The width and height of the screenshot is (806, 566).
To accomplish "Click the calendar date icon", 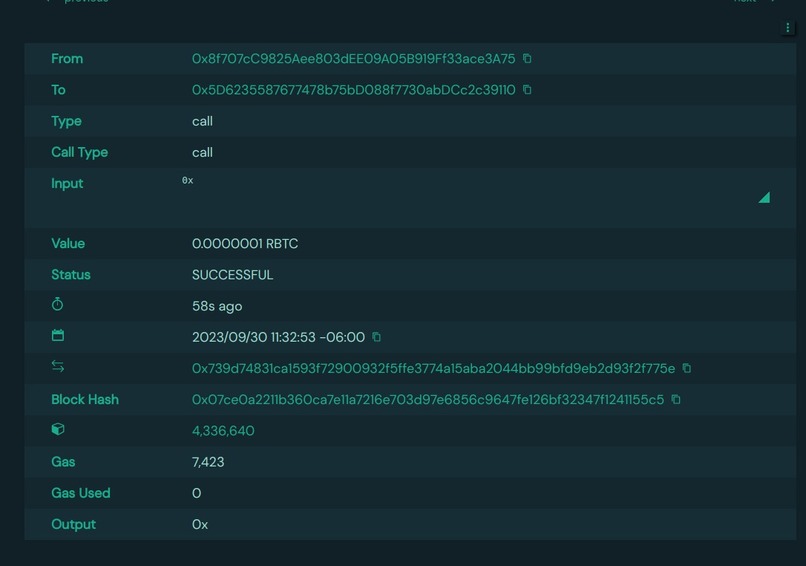I will (x=58, y=336).
